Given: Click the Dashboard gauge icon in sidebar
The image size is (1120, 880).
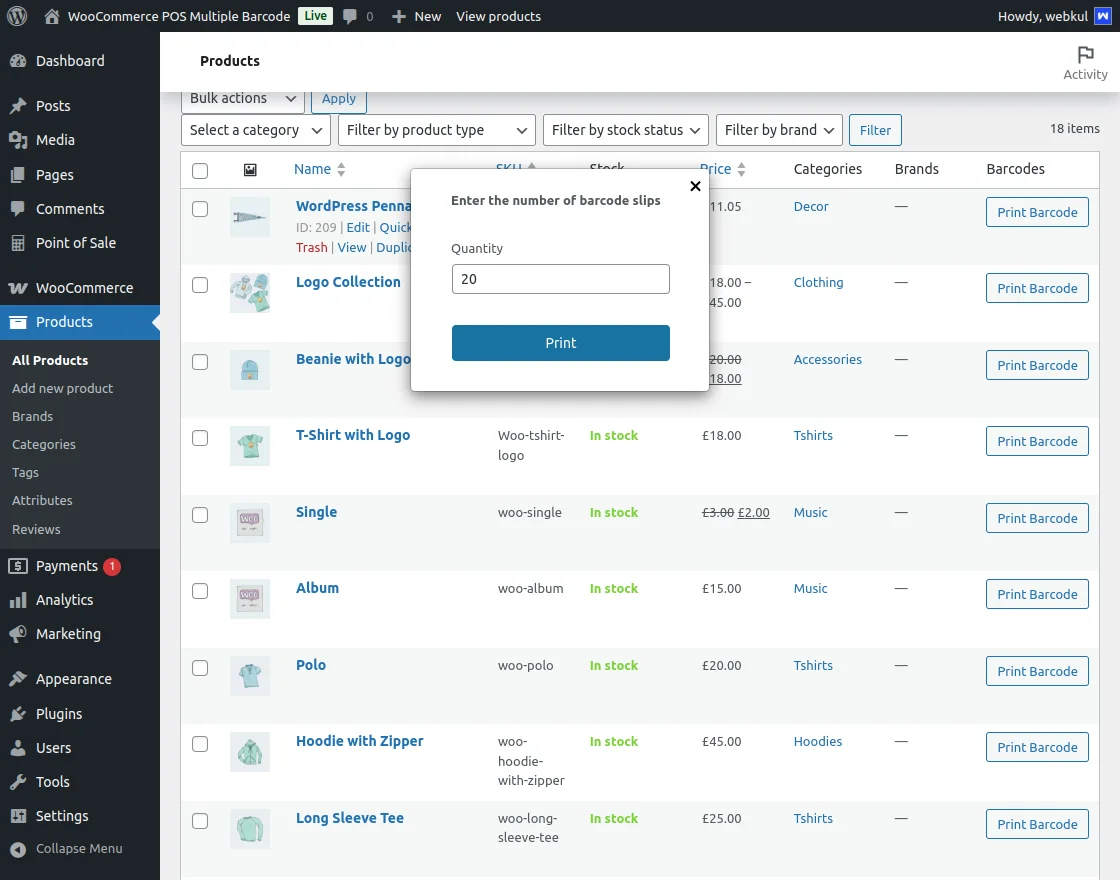Looking at the screenshot, I should (x=18, y=61).
